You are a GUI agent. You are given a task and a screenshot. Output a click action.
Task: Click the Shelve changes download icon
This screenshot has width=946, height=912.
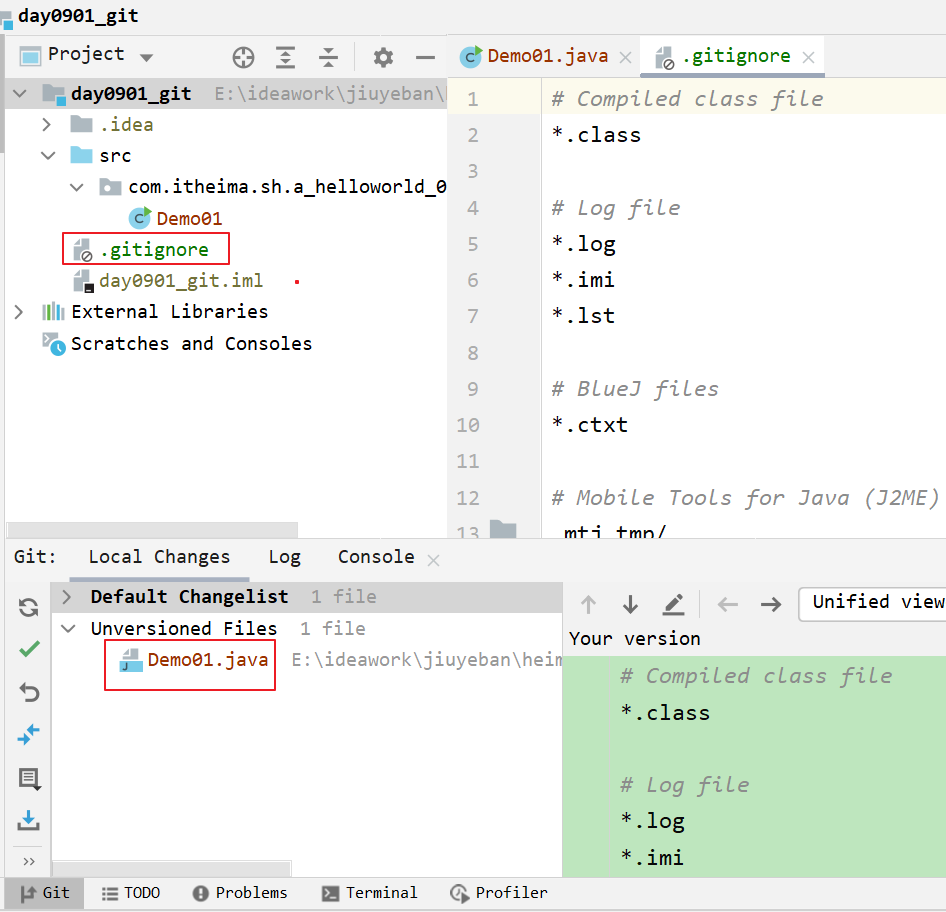pyautogui.click(x=29, y=821)
